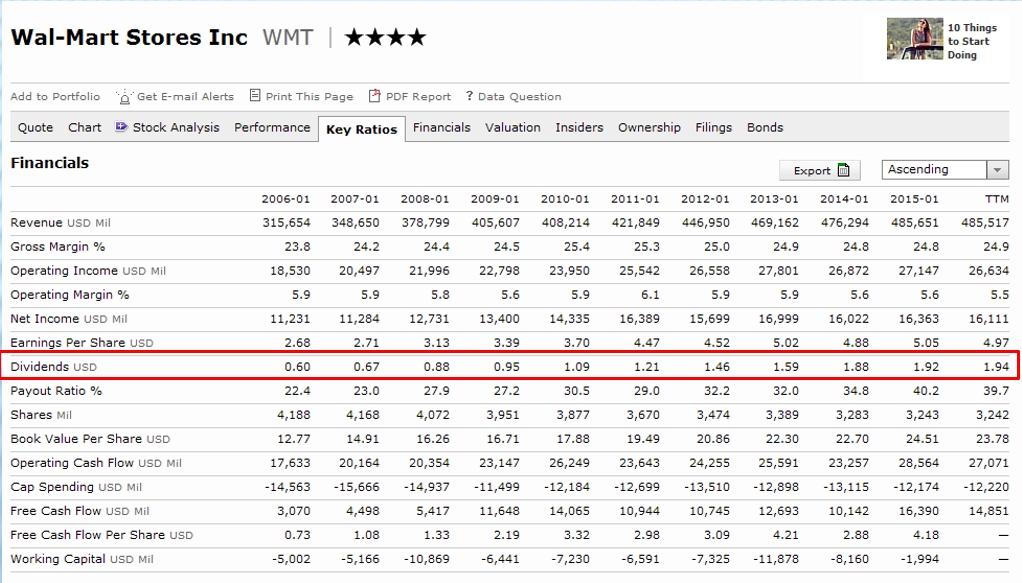Open the Ownership tab
The width and height of the screenshot is (1022, 583).
coord(649,128)
